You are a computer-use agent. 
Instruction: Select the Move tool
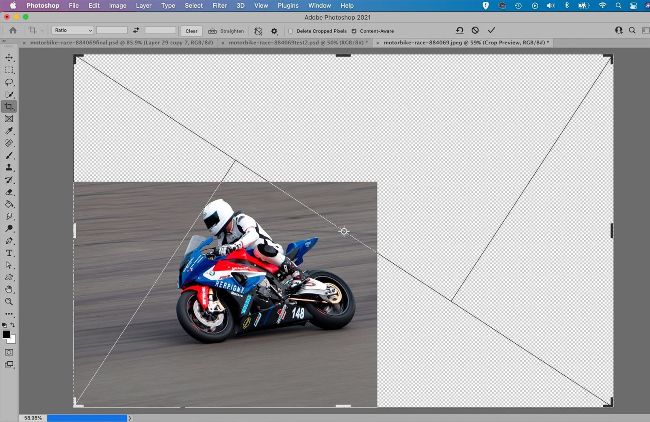[x=9, y=57]
